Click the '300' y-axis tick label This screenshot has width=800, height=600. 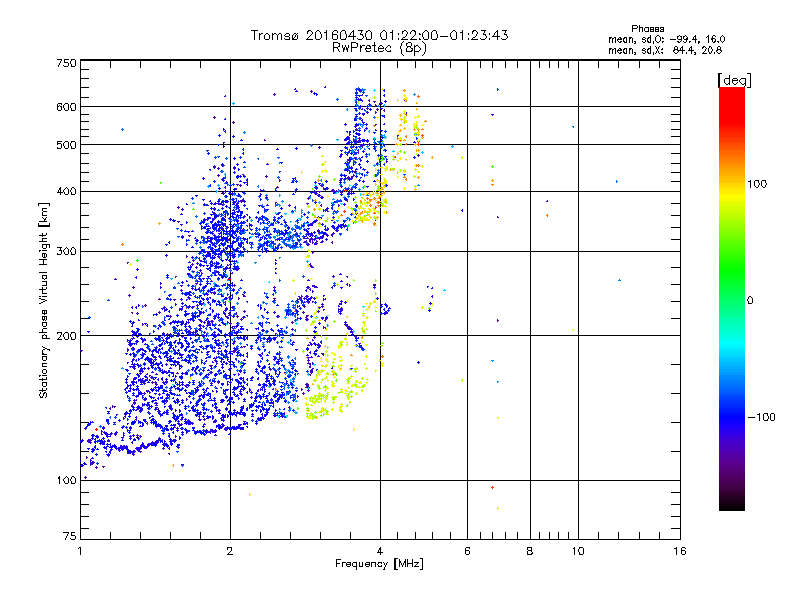click(x=66, y=252)
